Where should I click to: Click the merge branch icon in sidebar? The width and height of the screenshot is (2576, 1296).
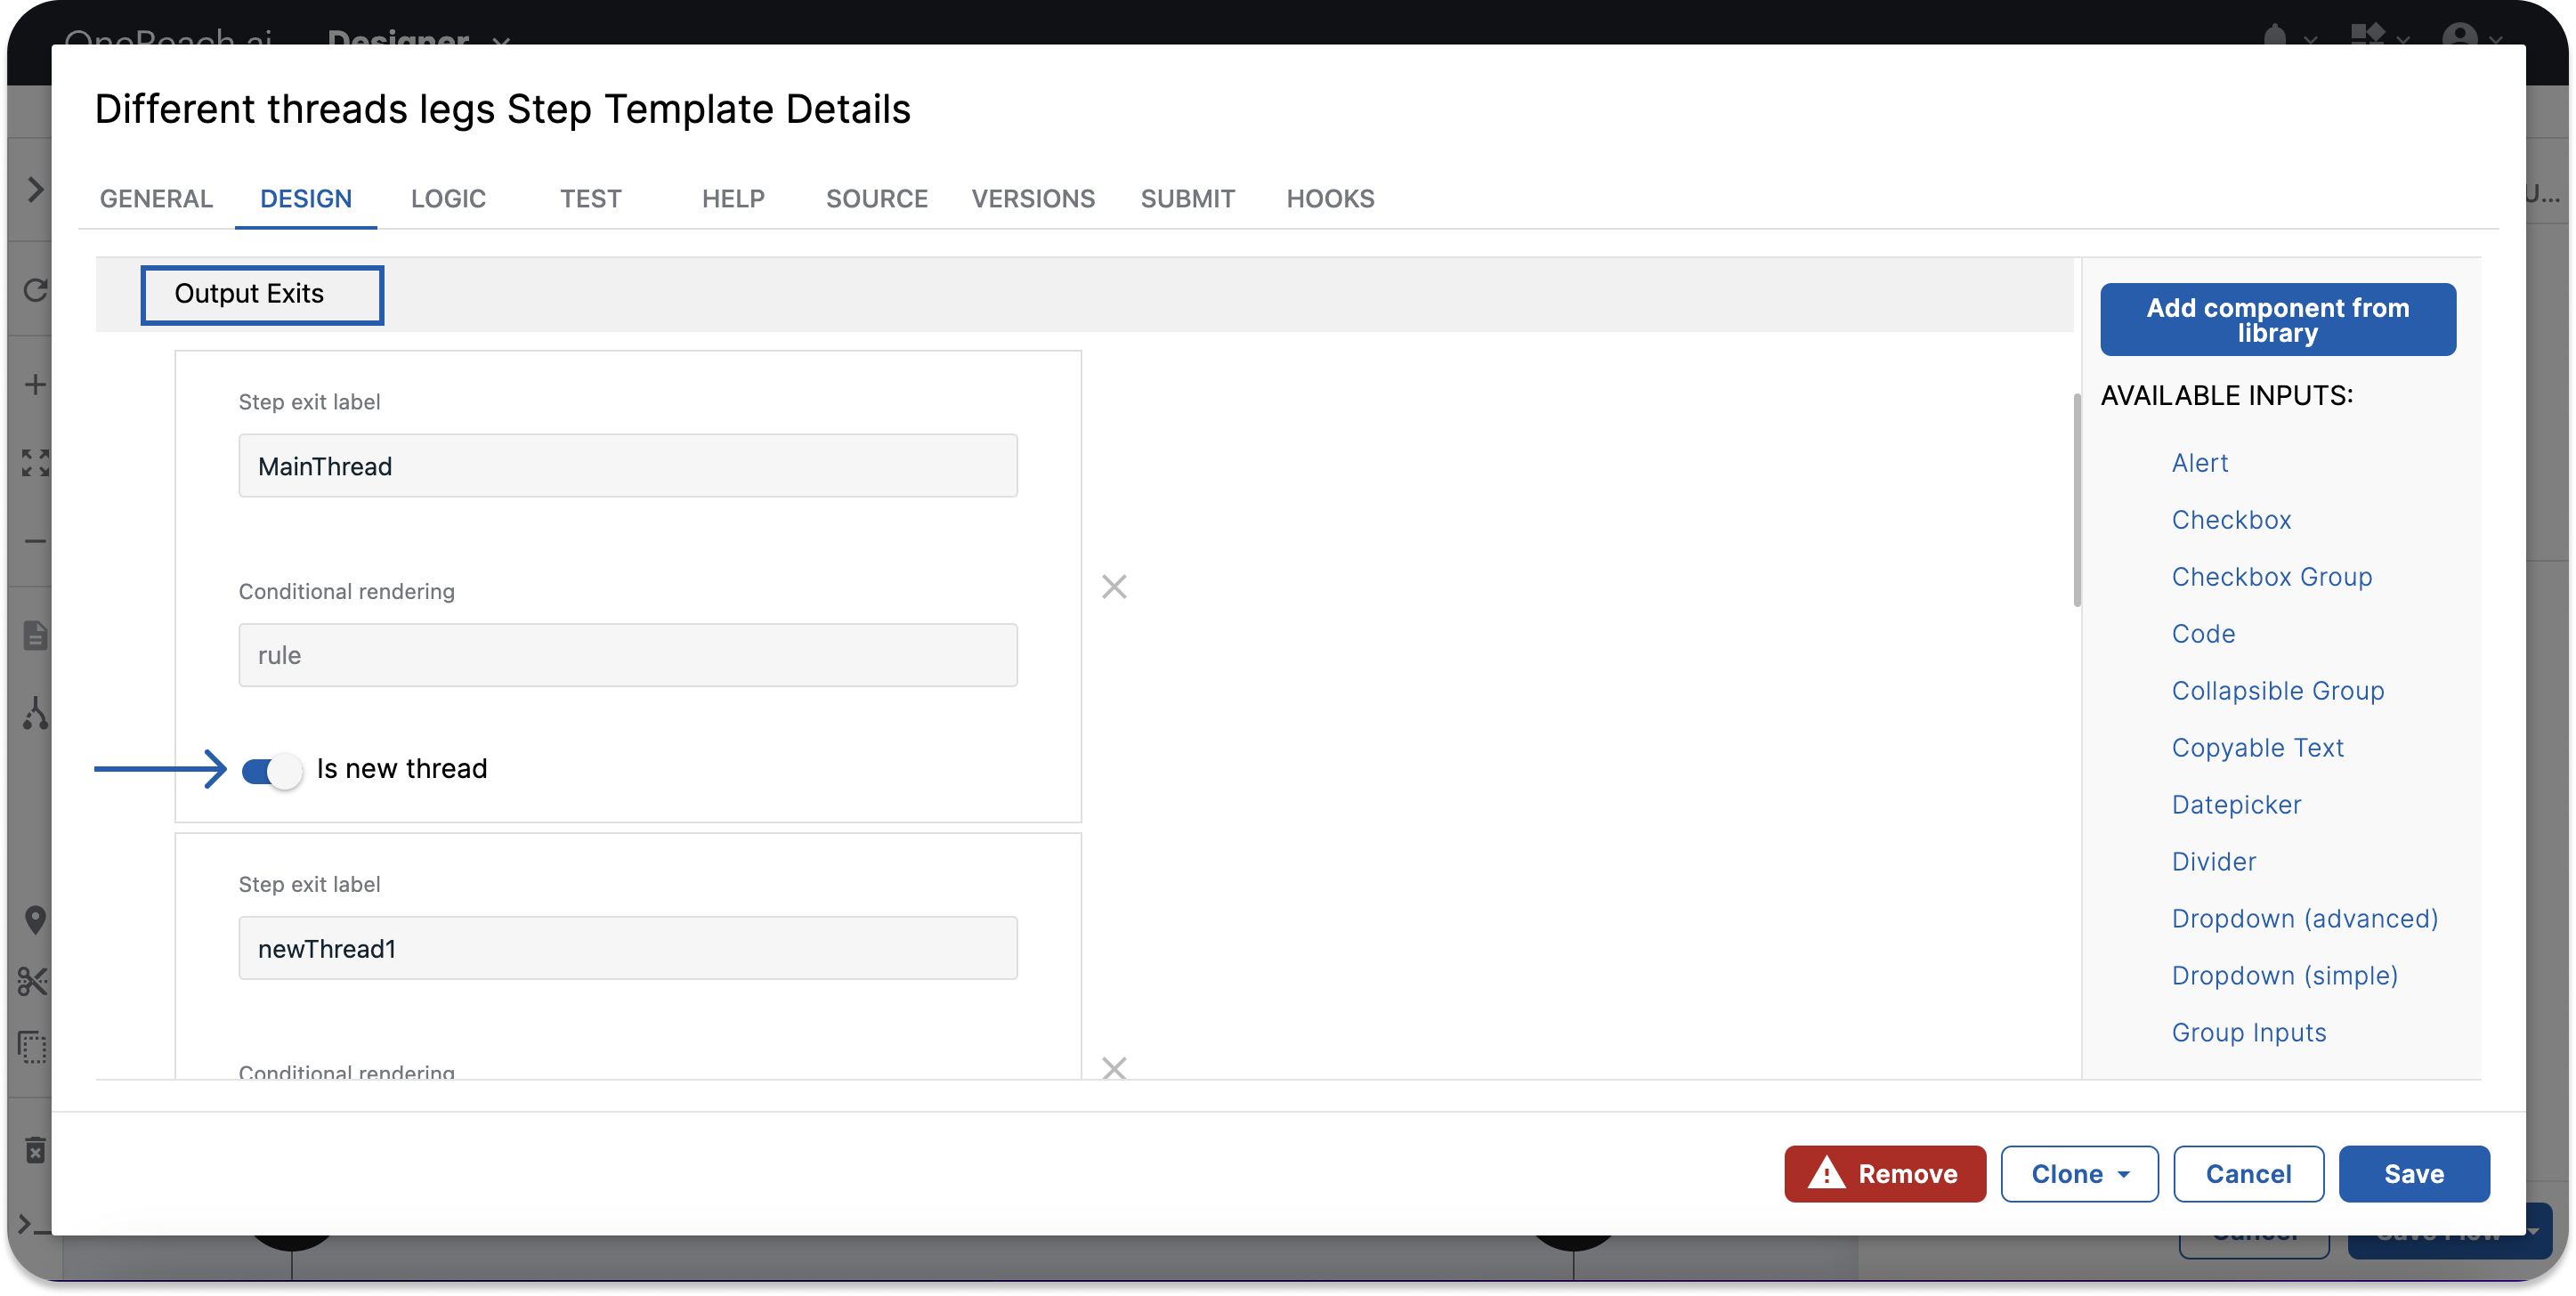[x=35, y=713]
